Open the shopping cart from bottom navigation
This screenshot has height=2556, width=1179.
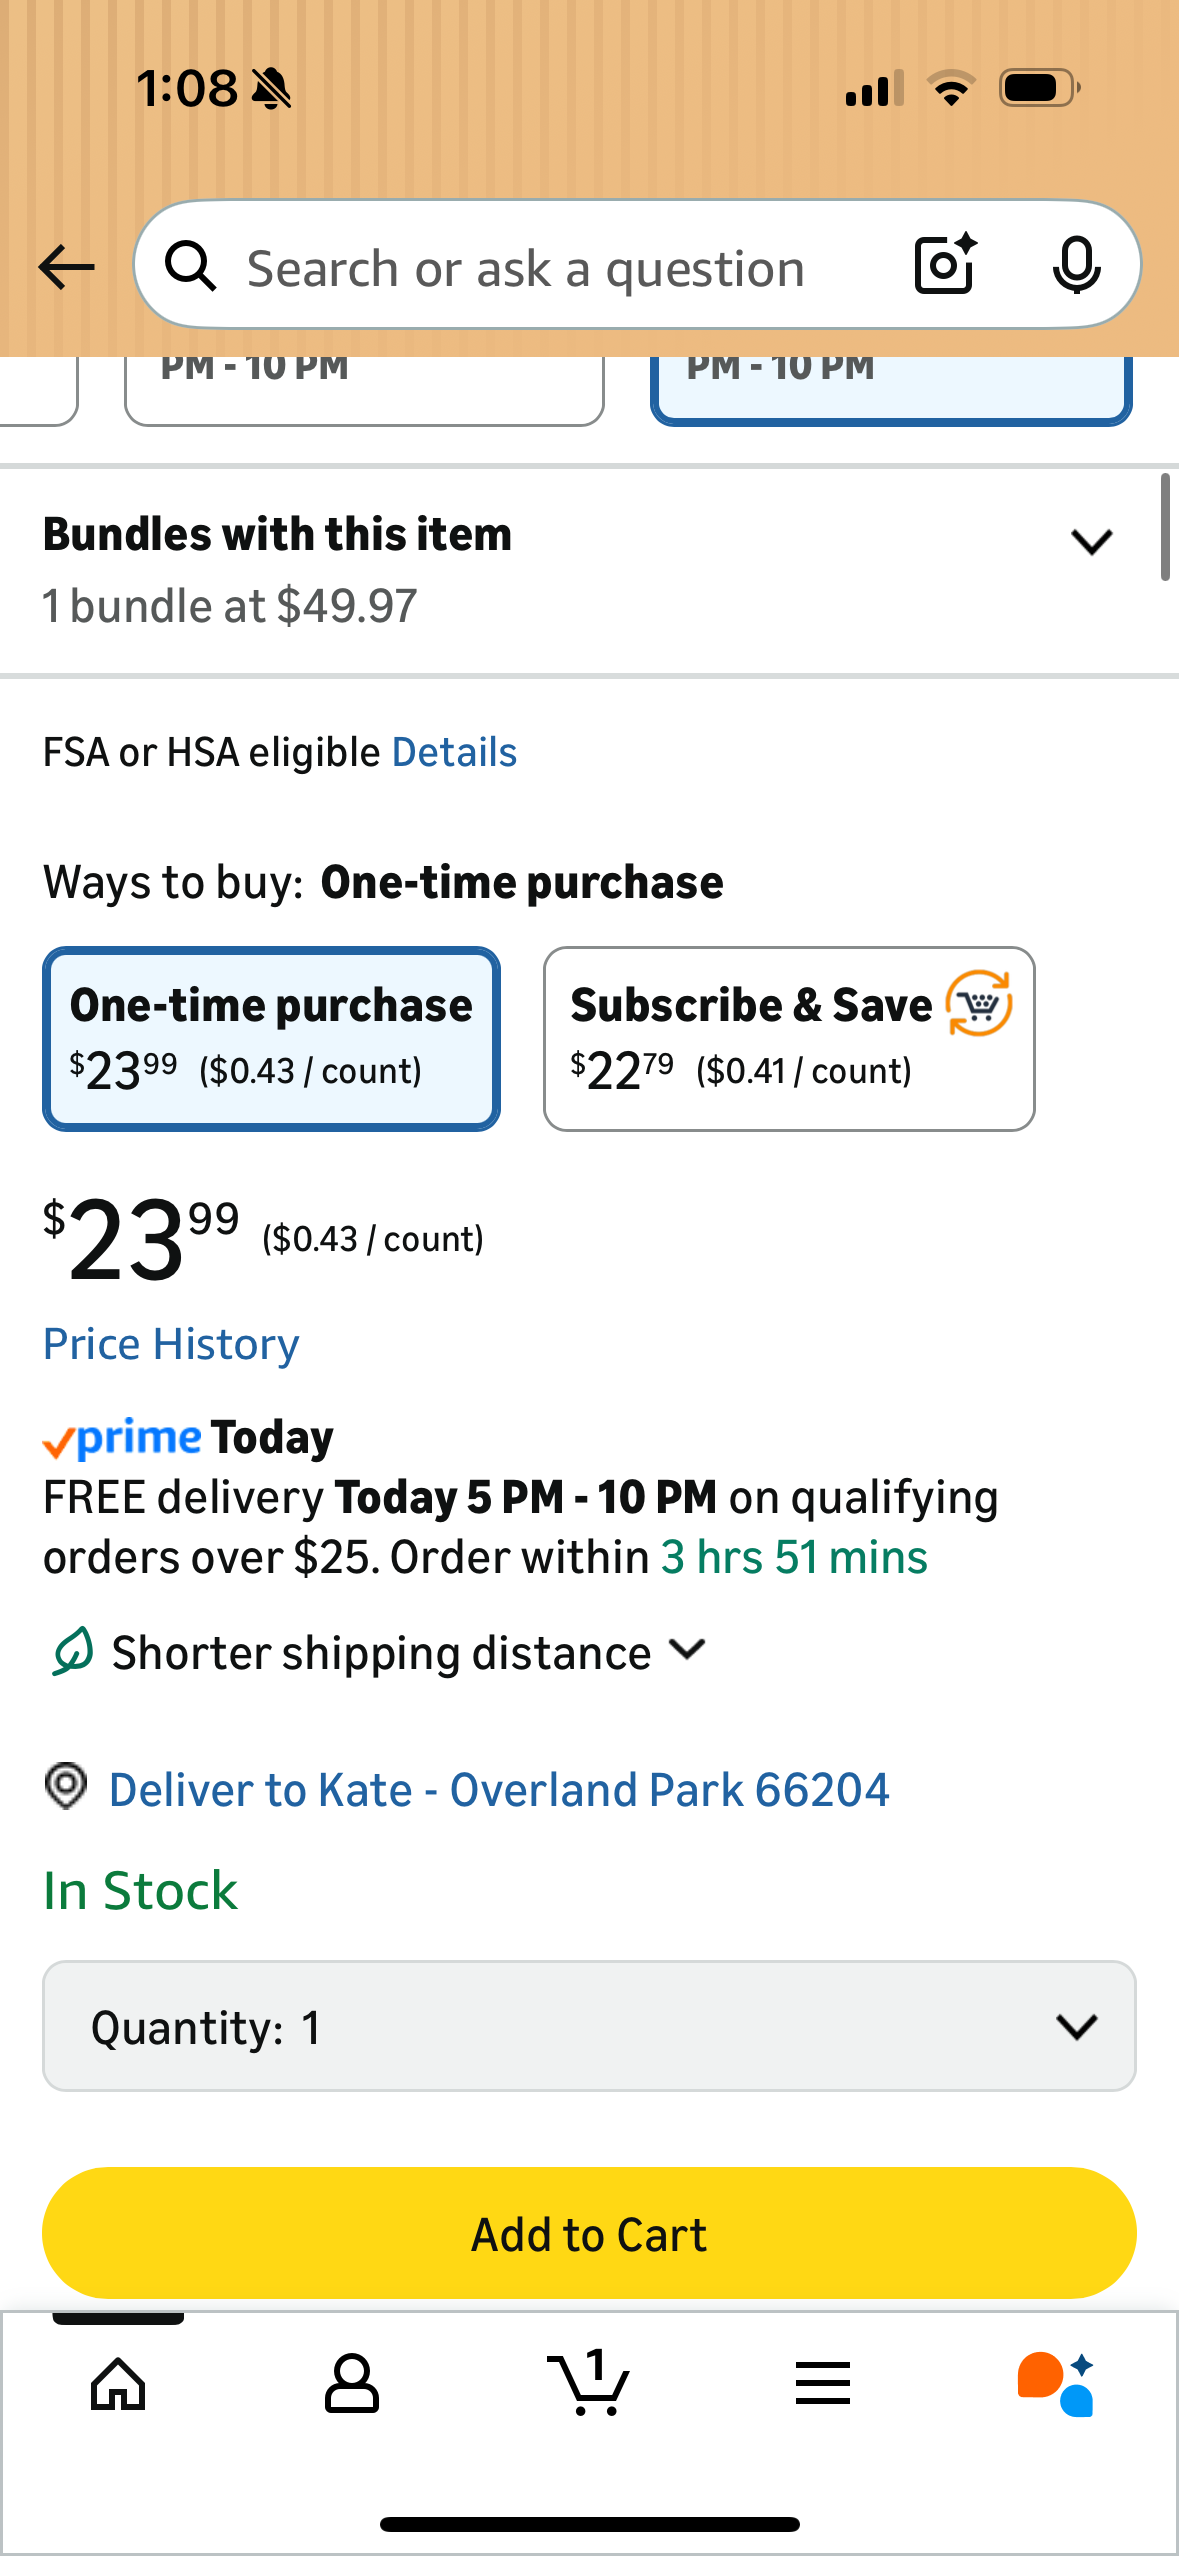[589, 2383]
